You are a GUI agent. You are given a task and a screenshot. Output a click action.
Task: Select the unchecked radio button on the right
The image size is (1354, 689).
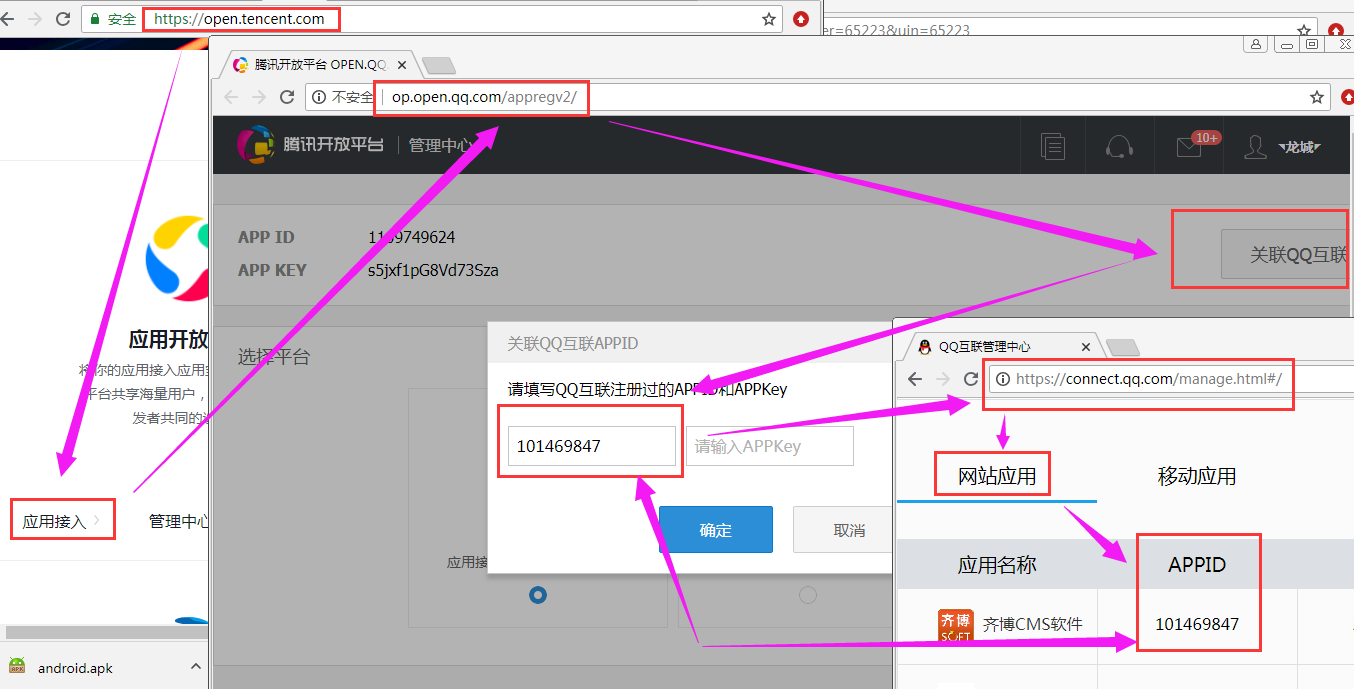[808, 595]
